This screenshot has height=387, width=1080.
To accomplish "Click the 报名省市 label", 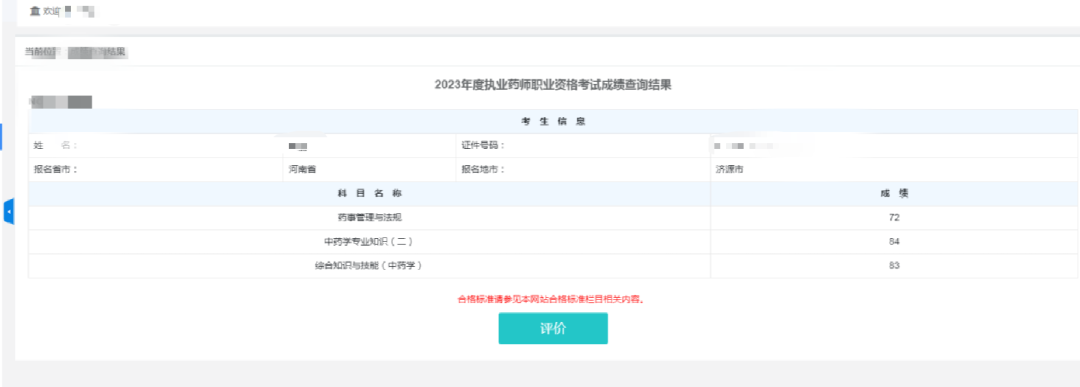I will click(x=56, y=169).
